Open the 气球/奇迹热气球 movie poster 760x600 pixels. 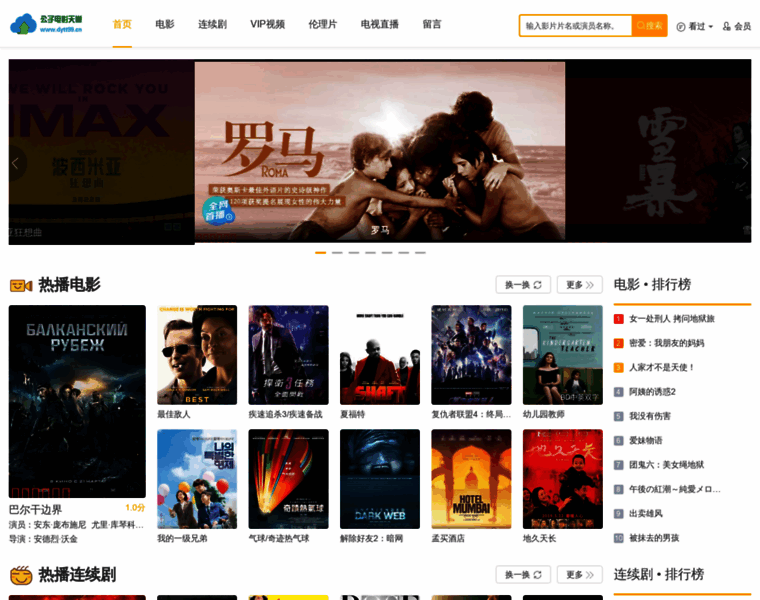click(288, 479)
